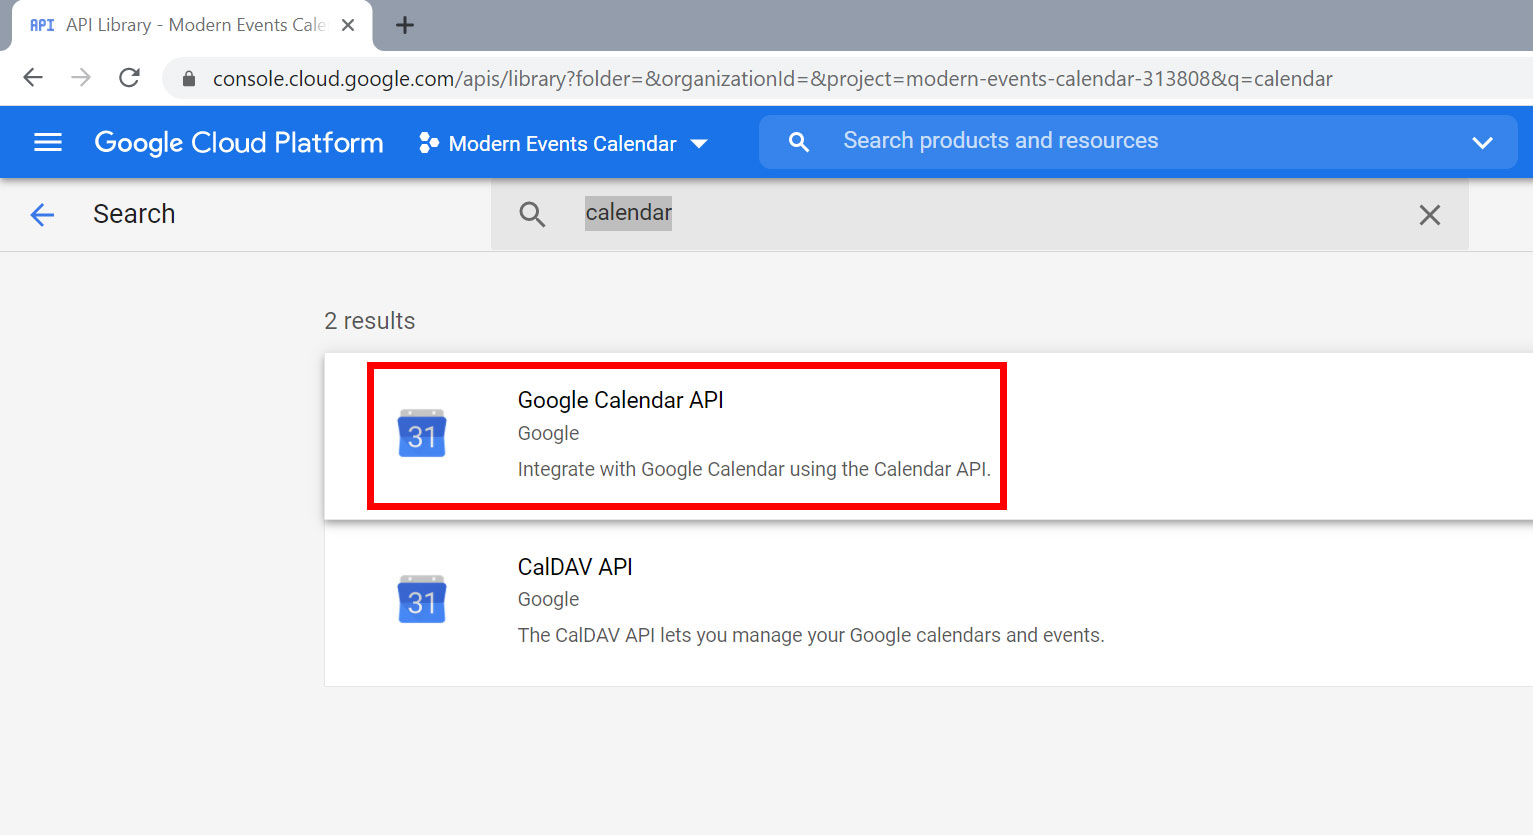Click the search icon in top blue bar
Image resolution: width=1533 pixels, height=835 pixels.
pyautogui.click(x=798, y=142)
